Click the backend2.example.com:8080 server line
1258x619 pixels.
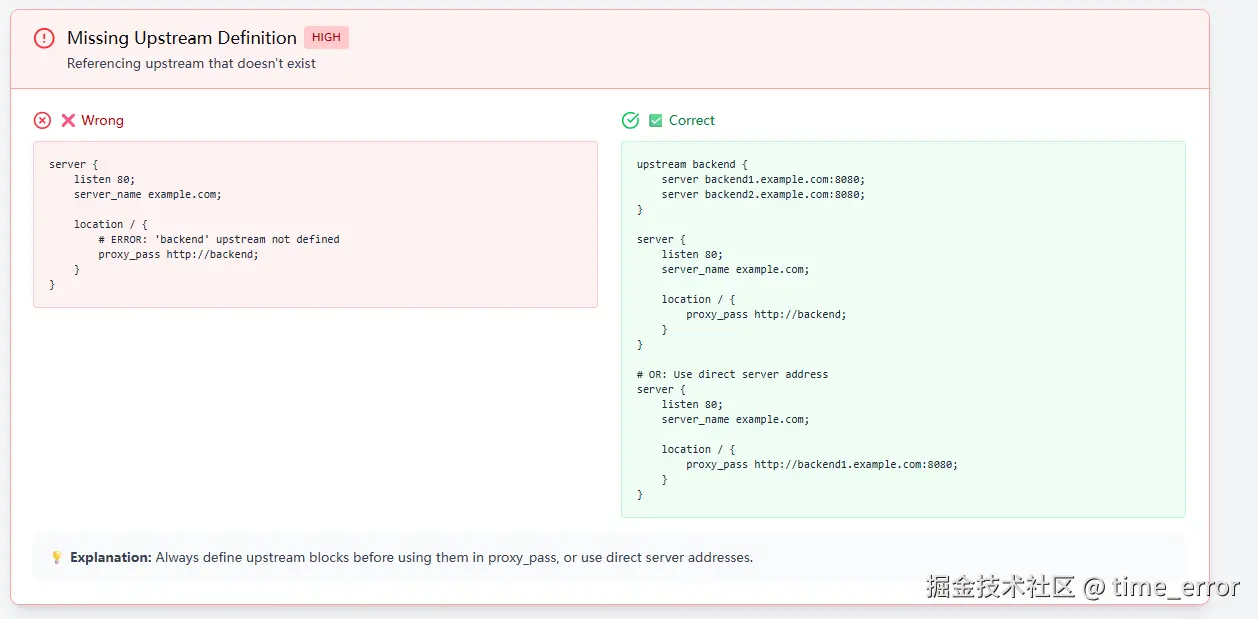(763, 194)
